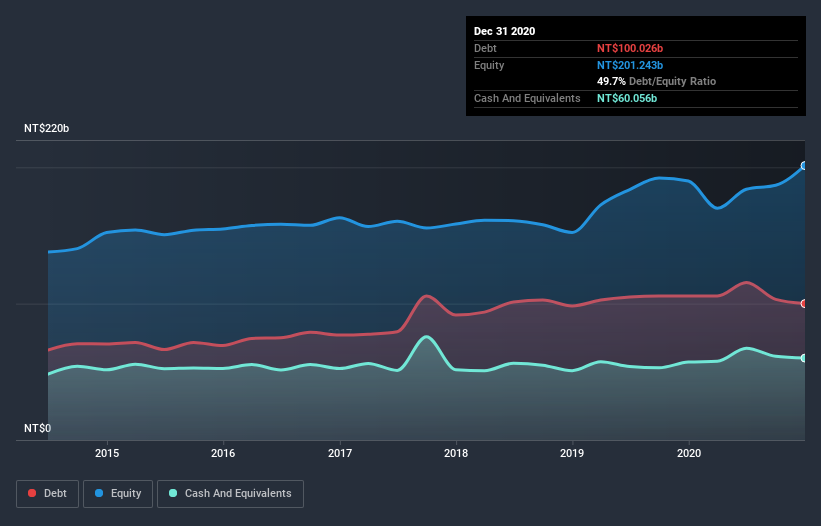
Task: Click the 2019 x-axis label
Action: (572, 453)
